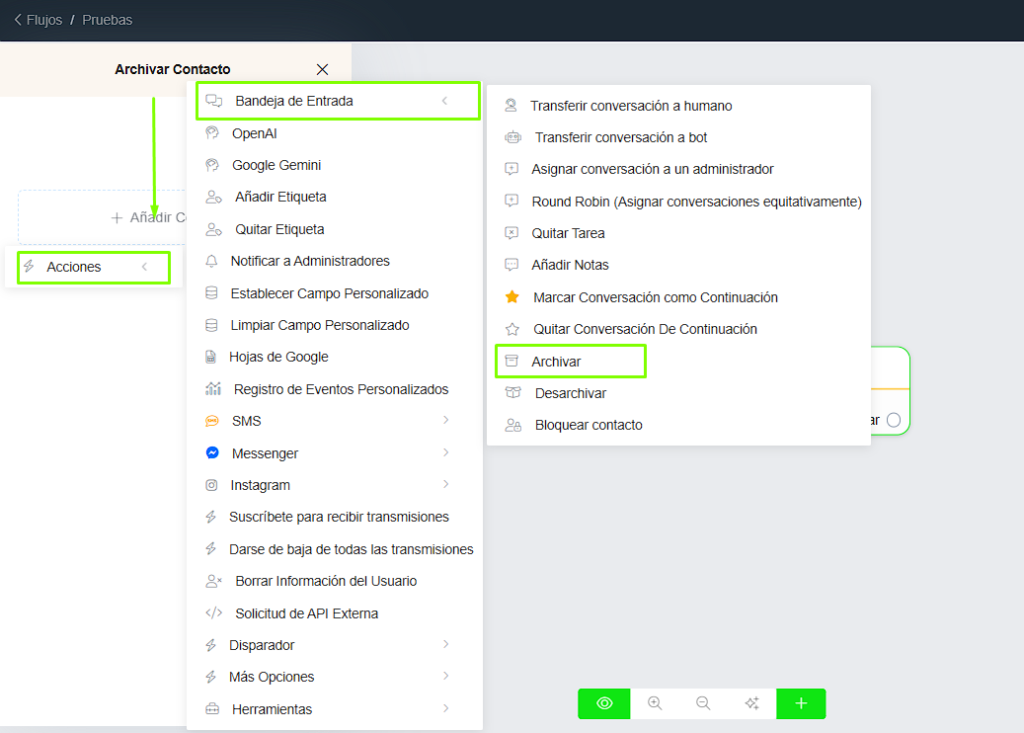Expand the Disparador submenu
The width and height of the screenshot is (1024, 733).
click(445, 645)
